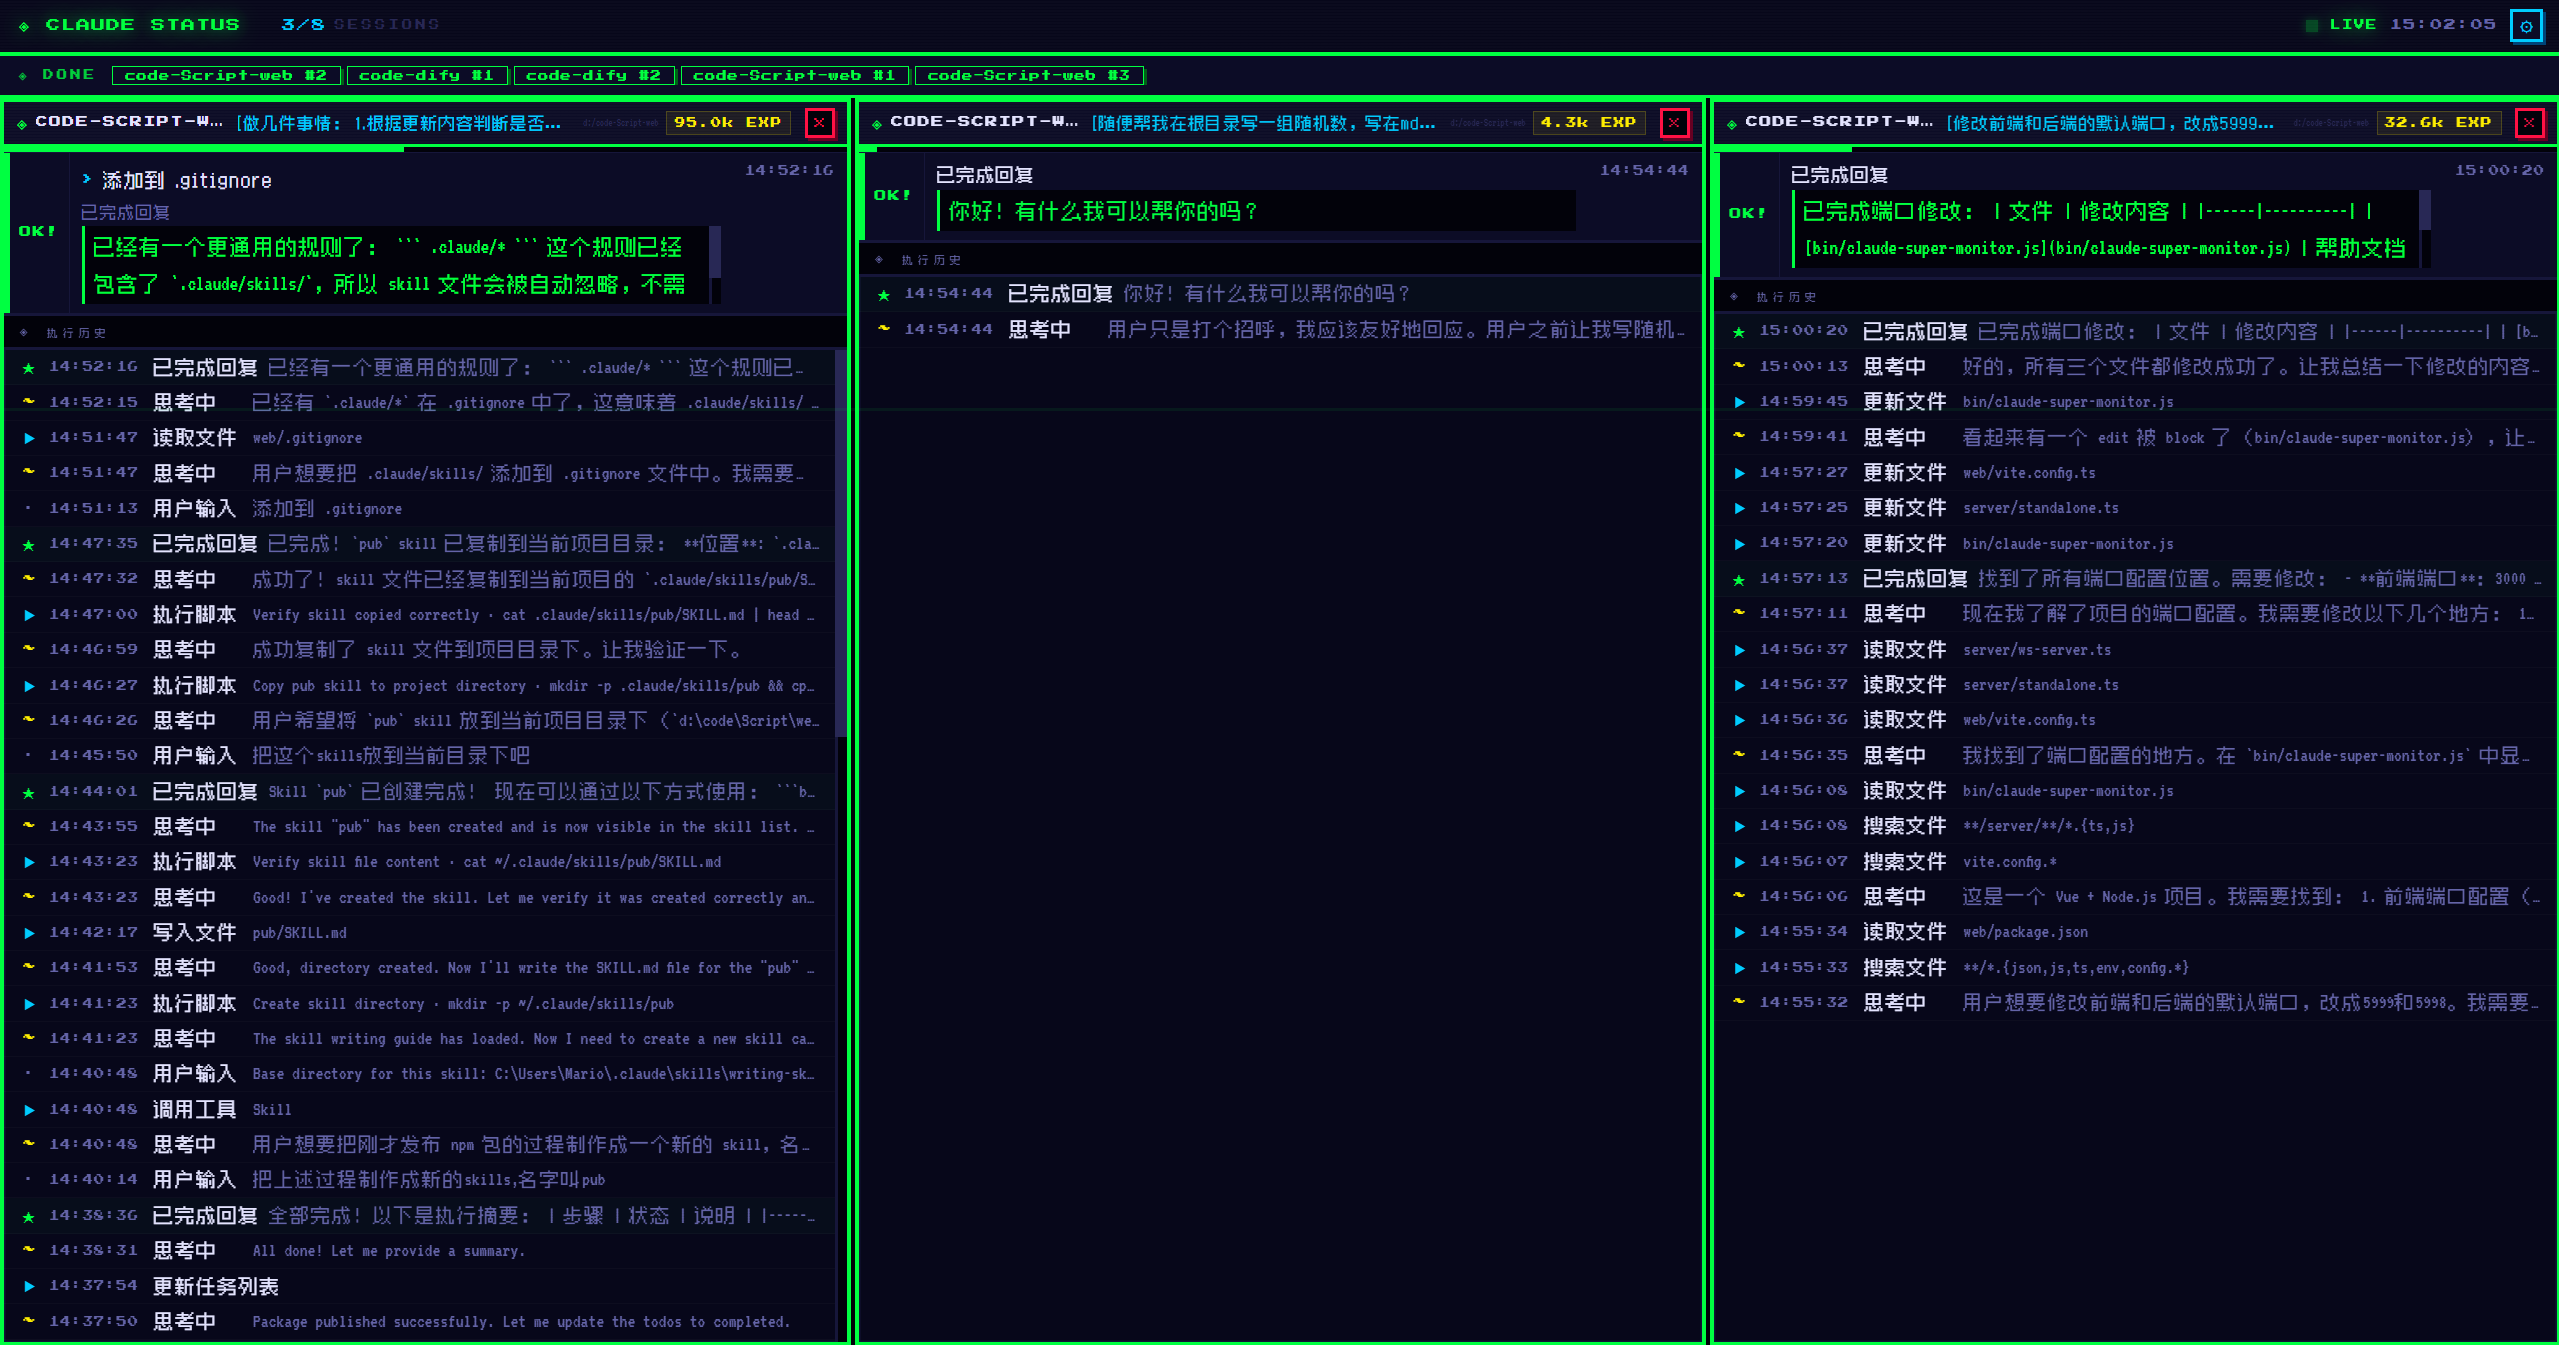
Task: Switch to the code-dify #1 session tab
Action: click(x=427, y=75)
